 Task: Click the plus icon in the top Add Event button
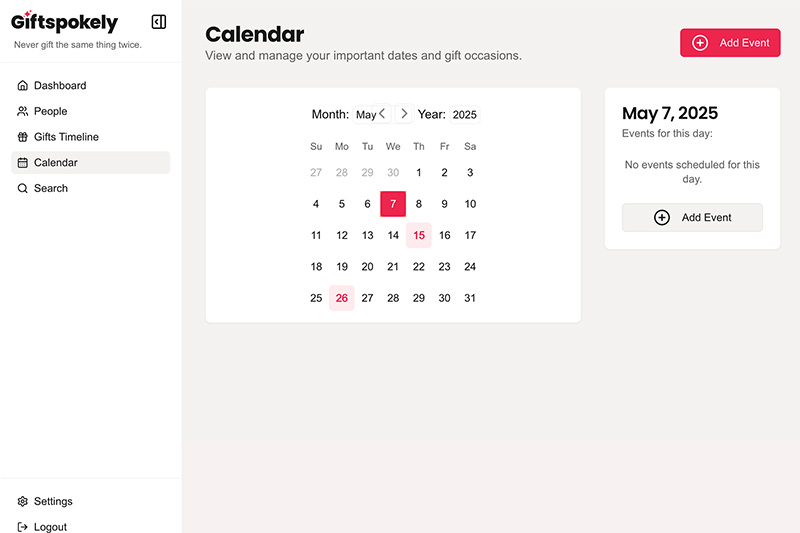pyautogui.click(x=699, y=43)
